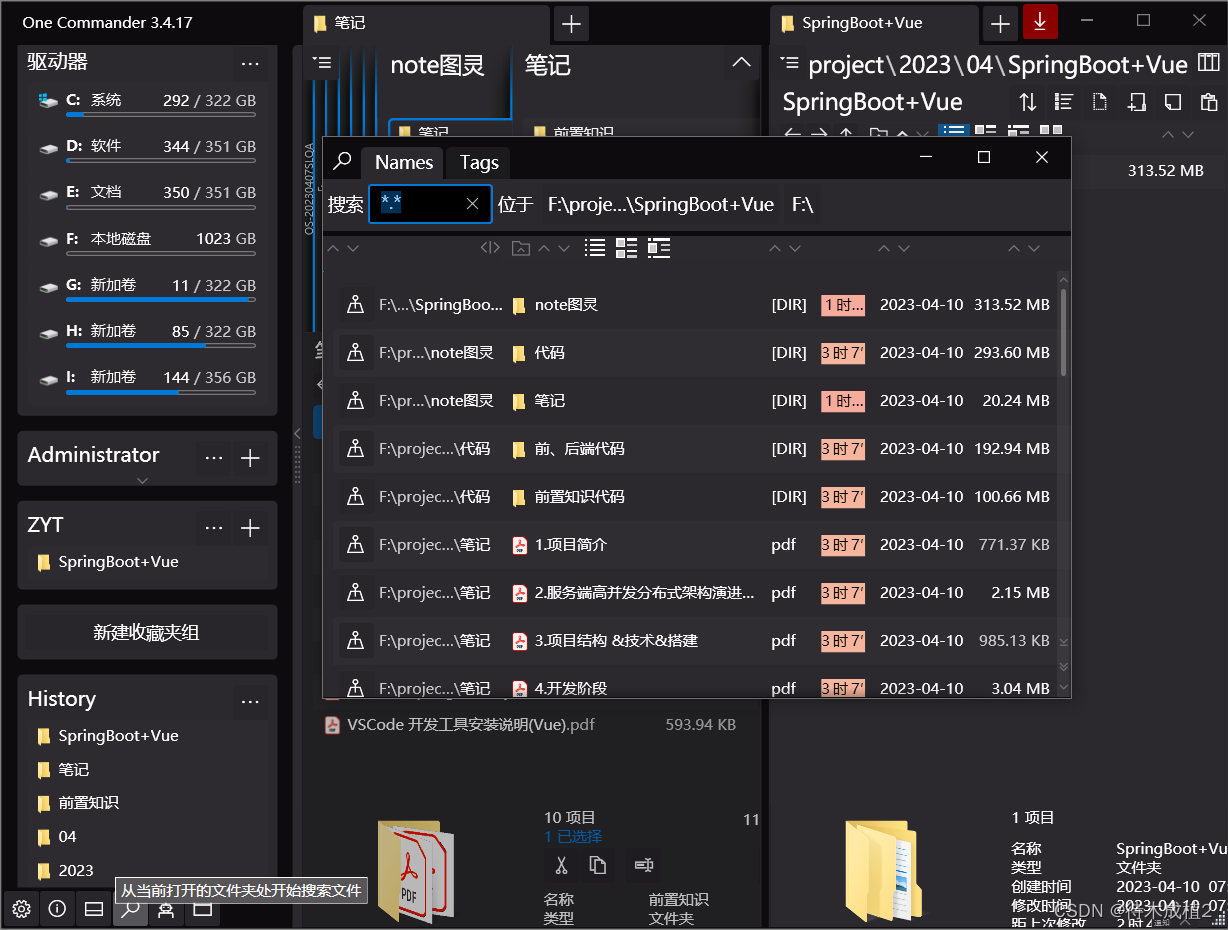Open the 驱动器 panel options menu

(x=250, y=64)
